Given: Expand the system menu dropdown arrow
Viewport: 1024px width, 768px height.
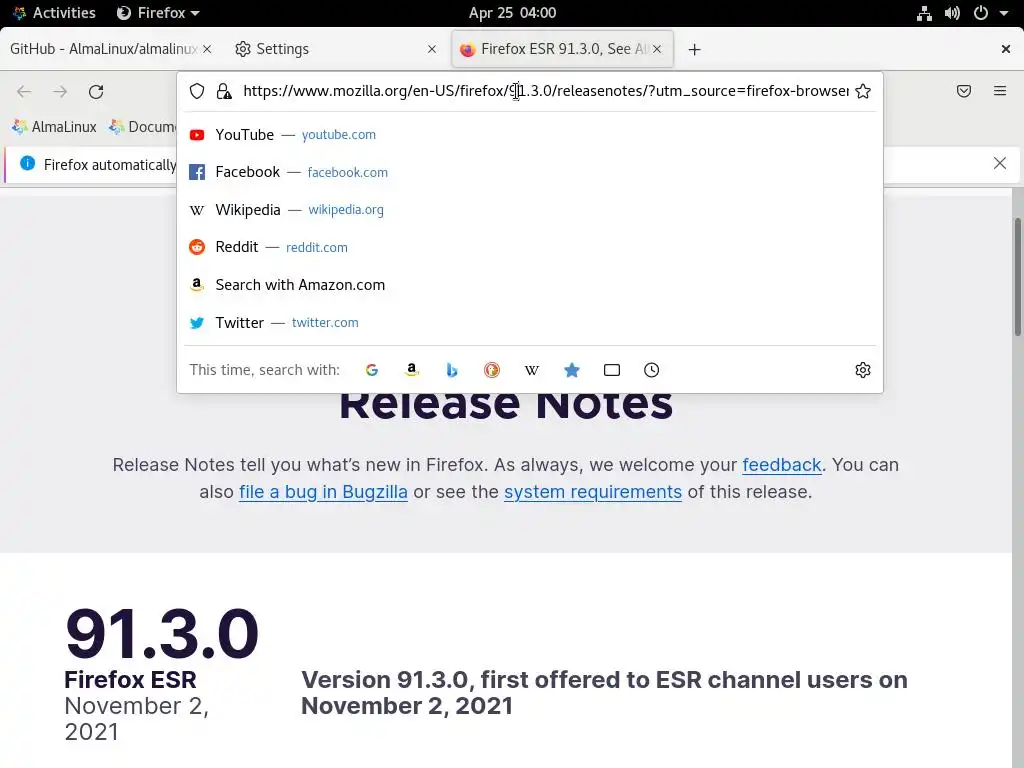Looking at the screenshot, I should [1004, 13].
